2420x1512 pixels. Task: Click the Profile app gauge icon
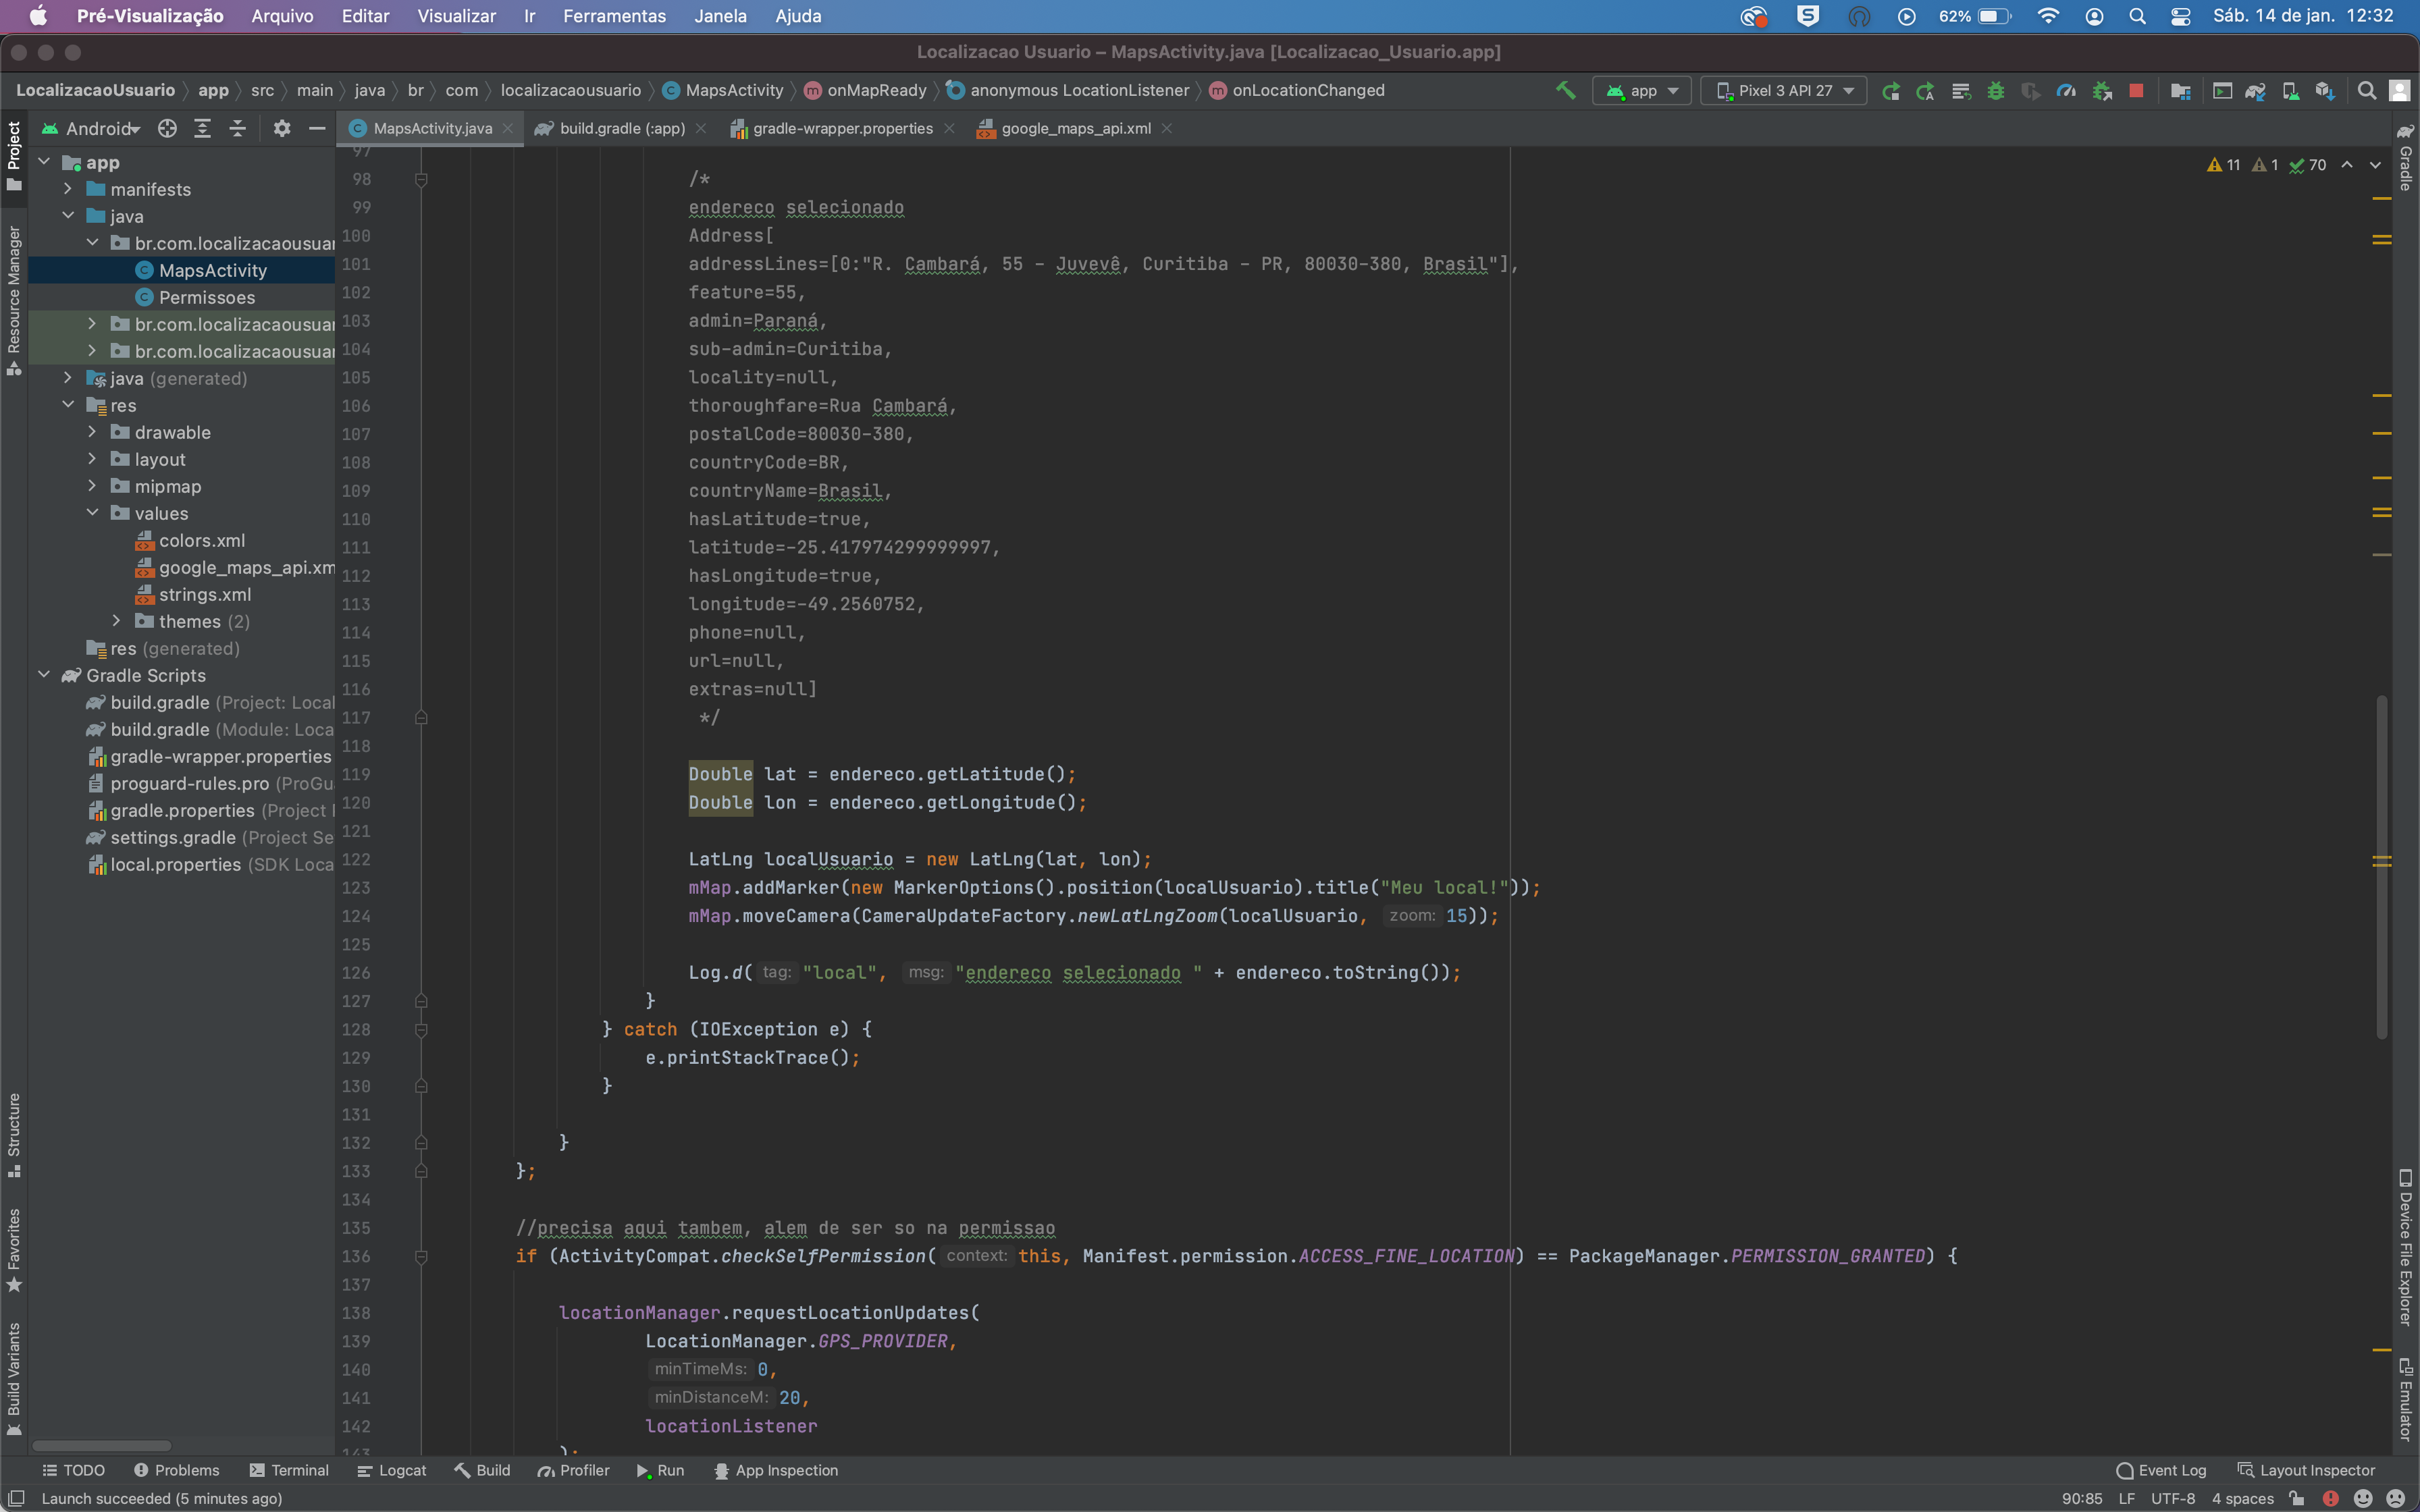2066,91
